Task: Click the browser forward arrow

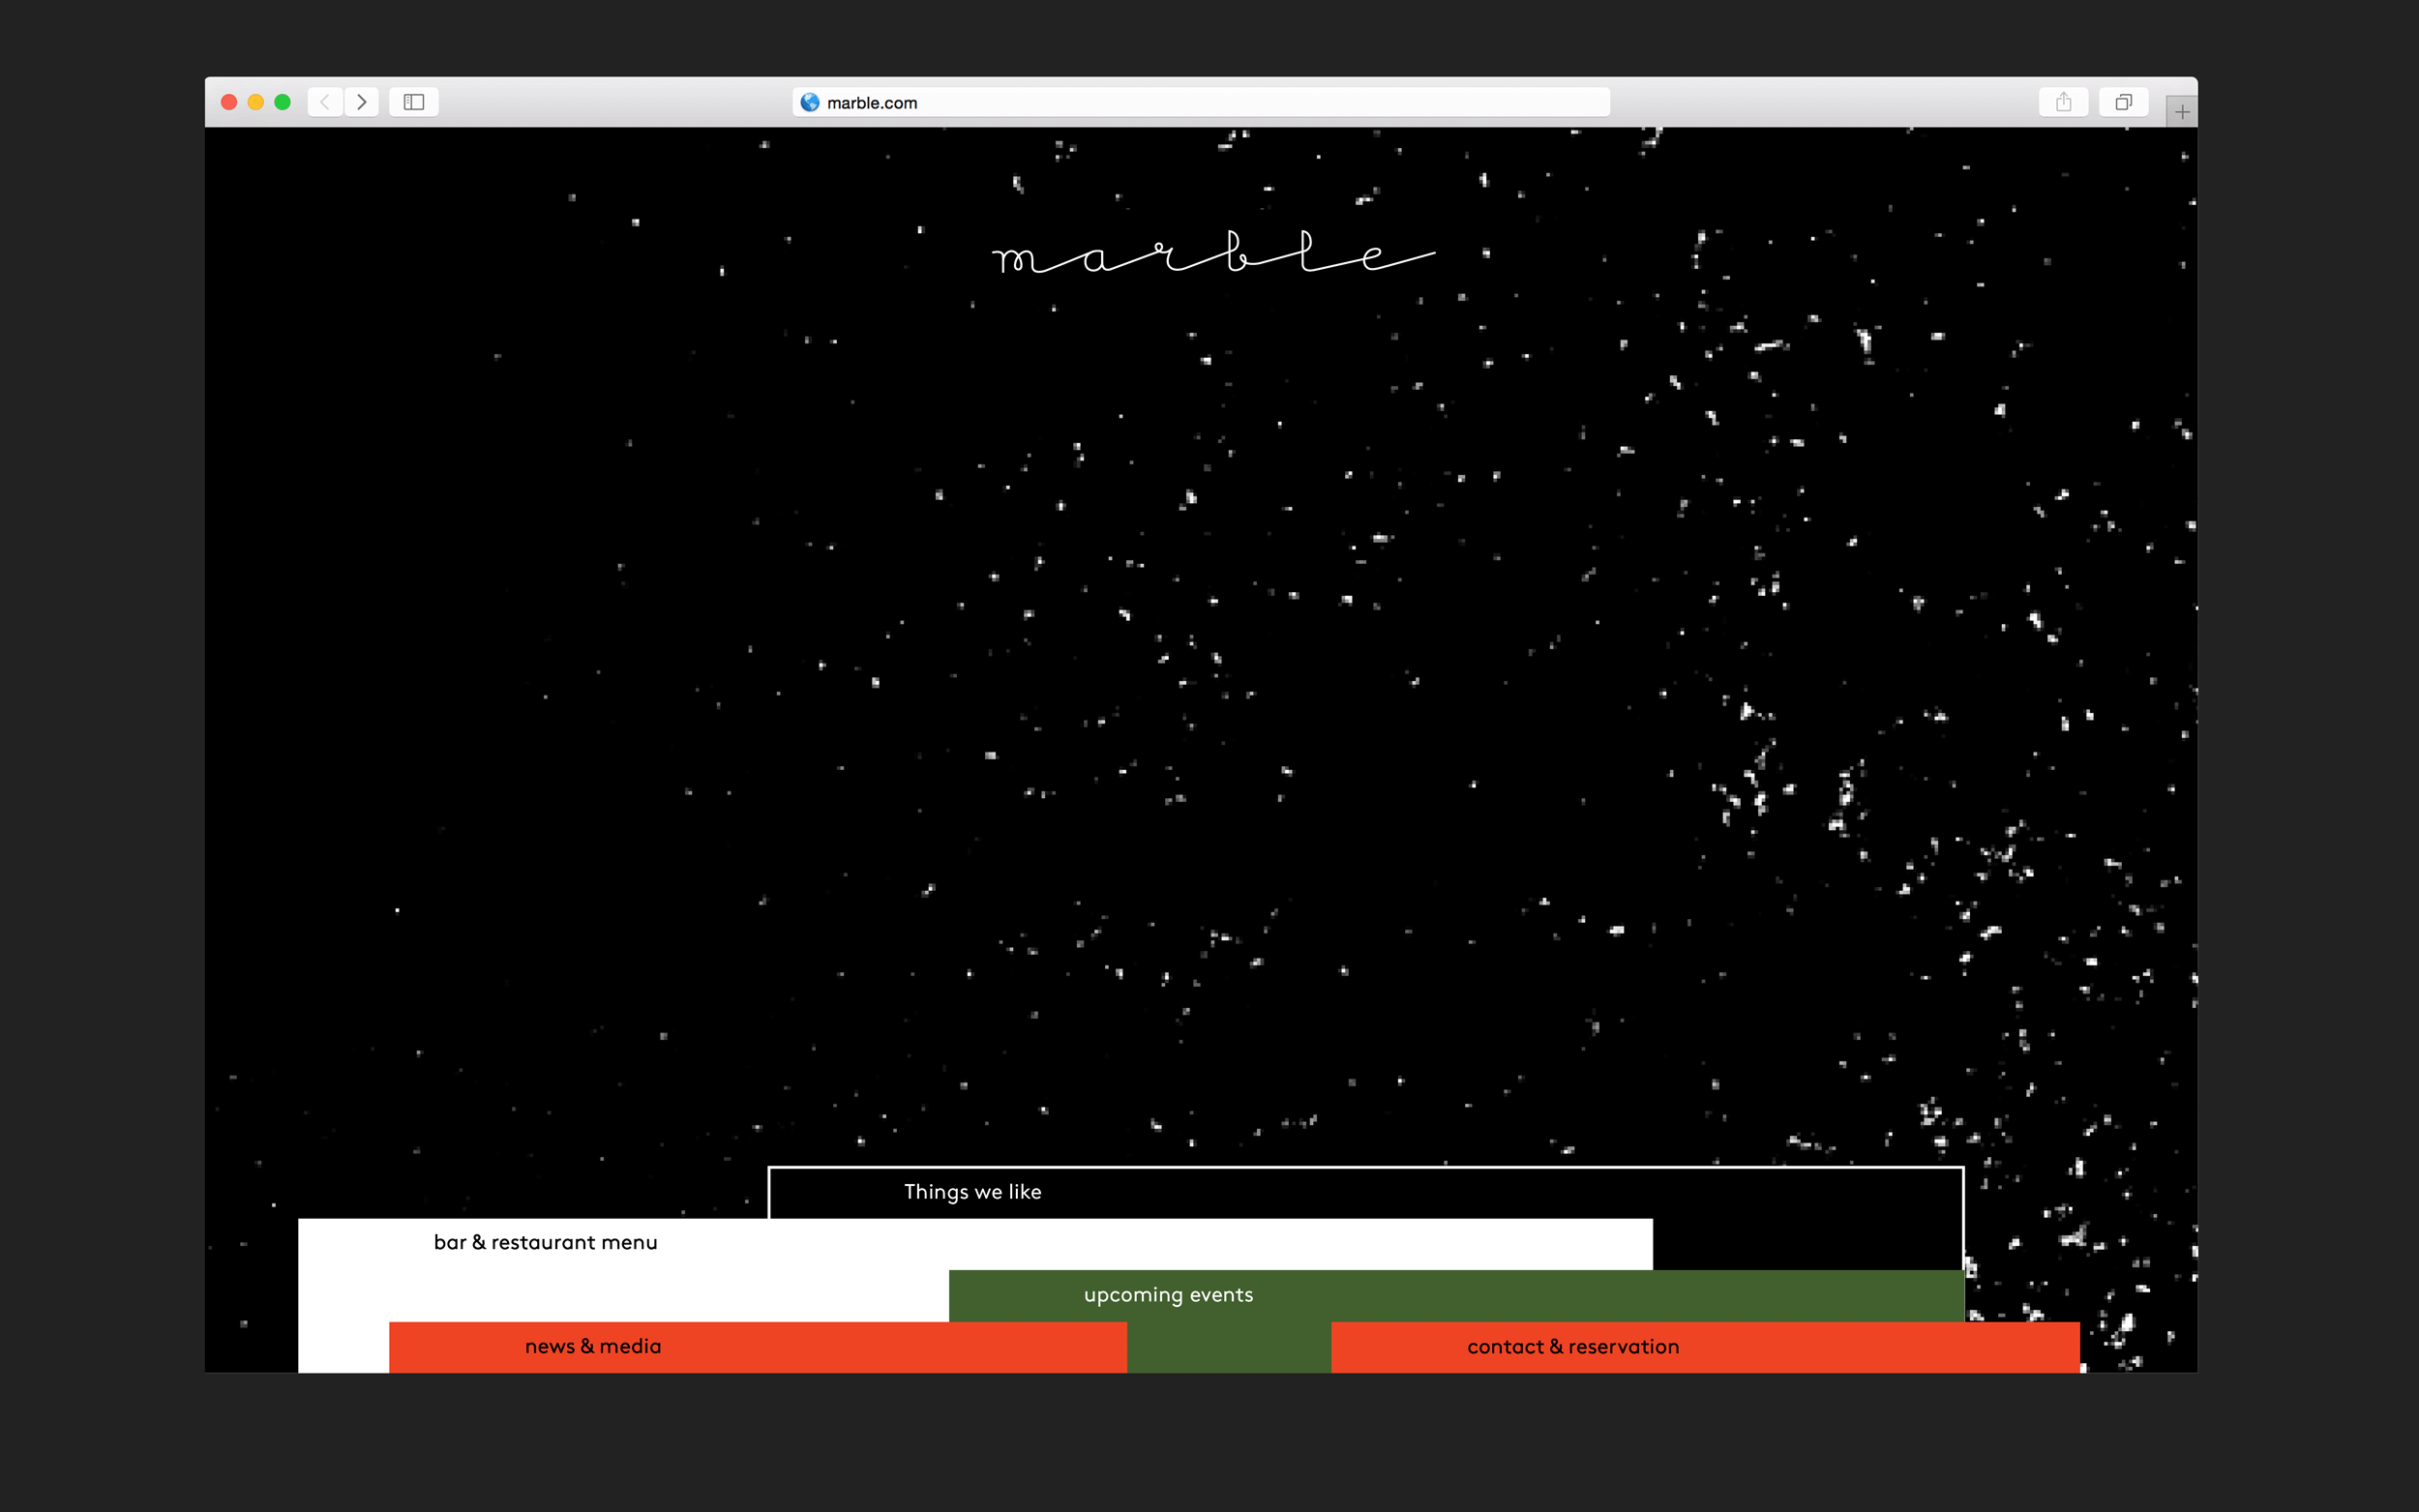Action: [x=362, y=102]
